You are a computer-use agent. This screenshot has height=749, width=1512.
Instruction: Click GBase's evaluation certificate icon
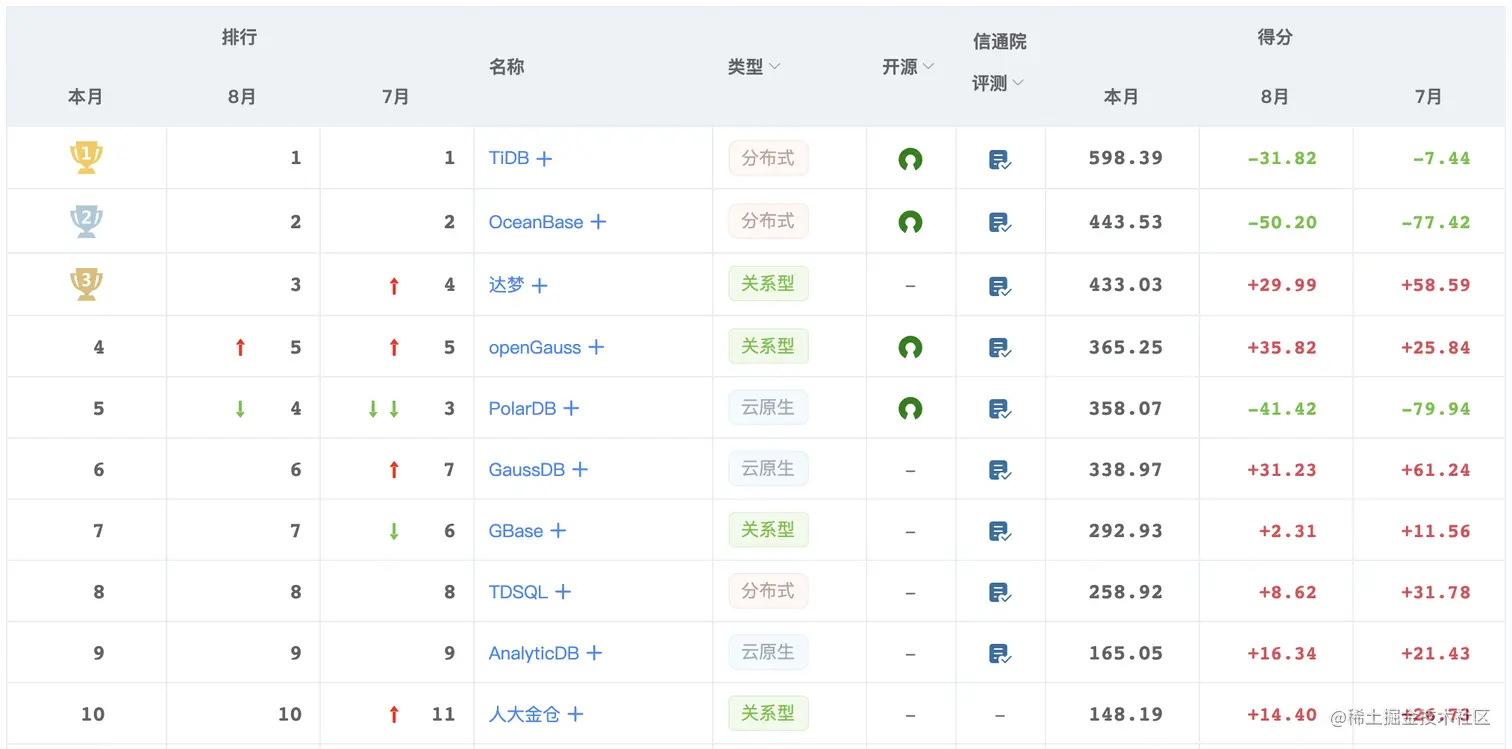[1000, 531]
